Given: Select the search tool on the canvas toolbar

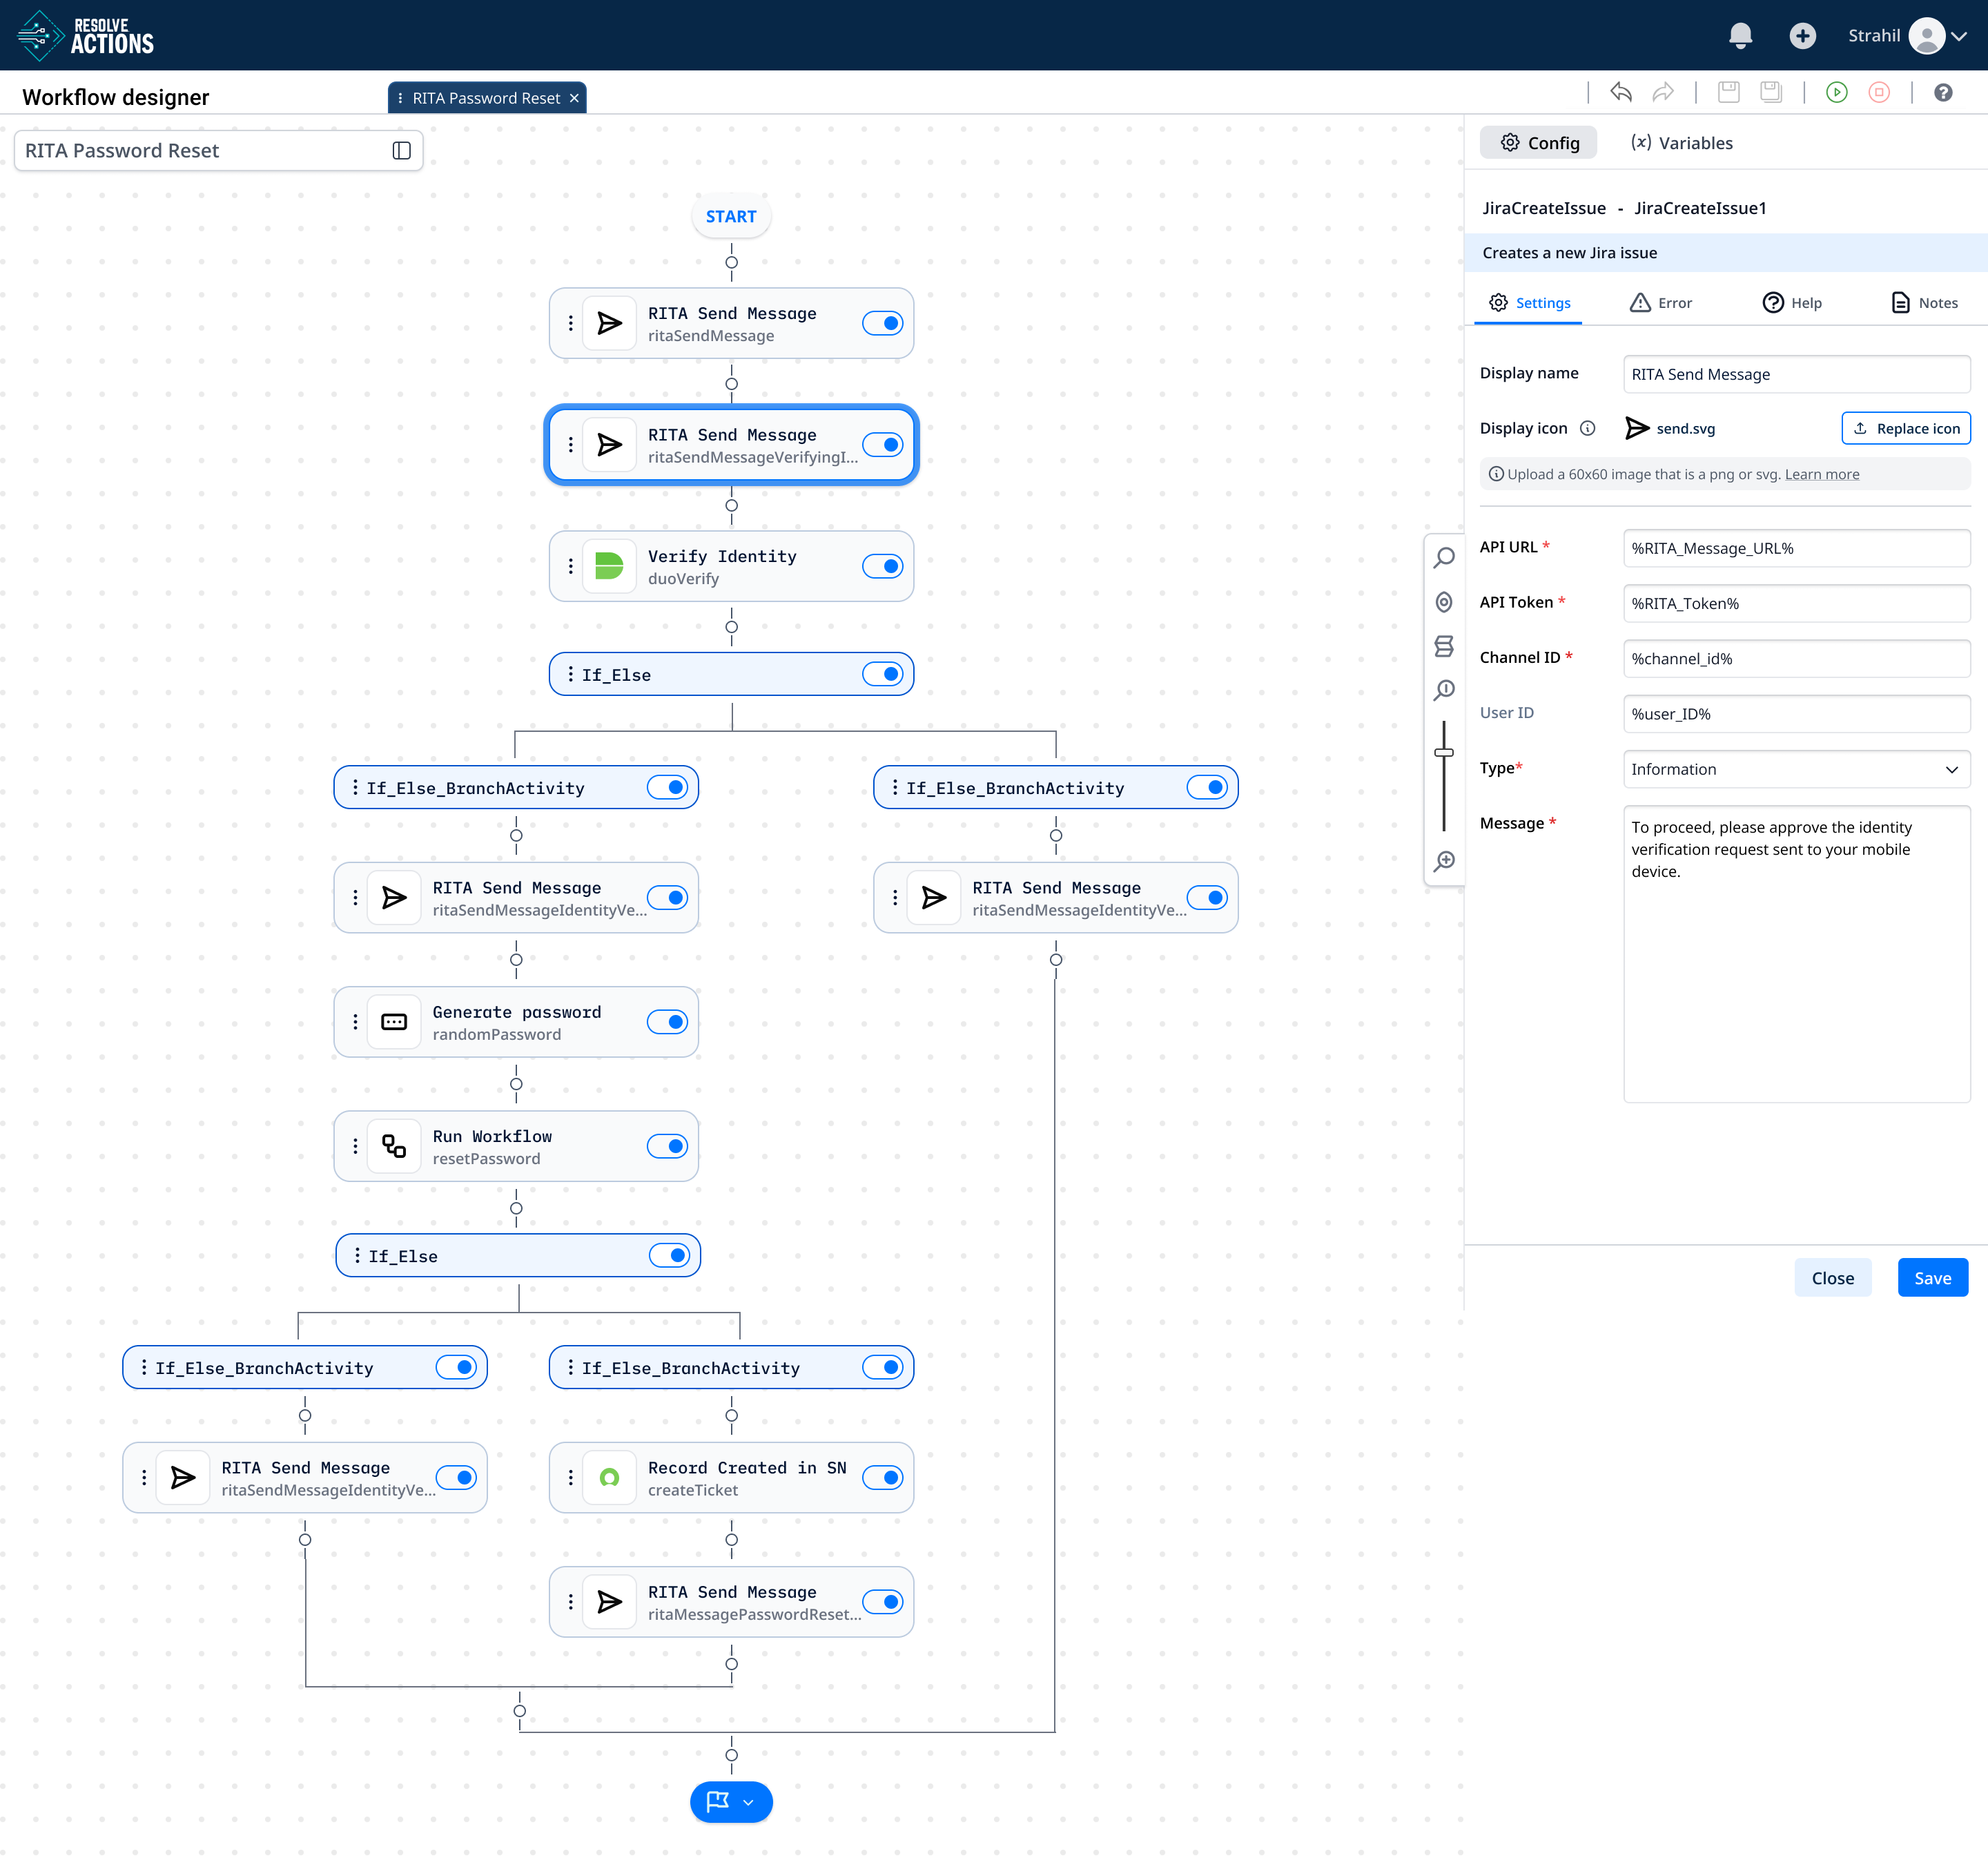Looking at the screenshot, I should [x=1444, y=557].
